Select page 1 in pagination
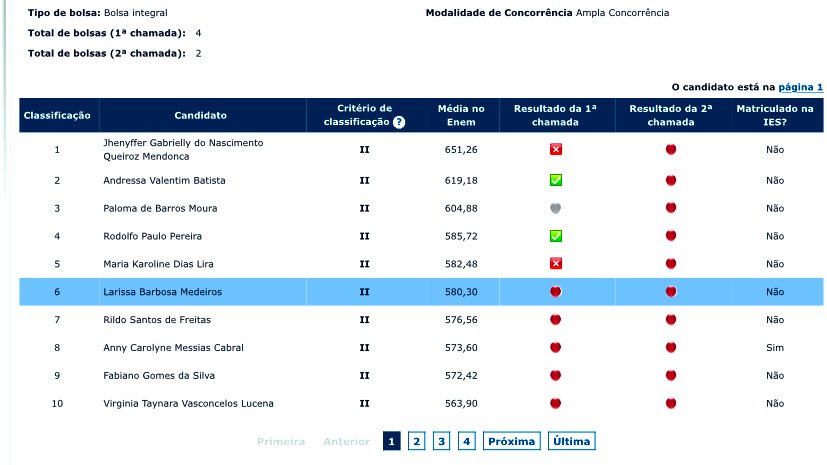The width and height of the screenshot is (827, 465). pyautogui.click(x=391, y=441)
